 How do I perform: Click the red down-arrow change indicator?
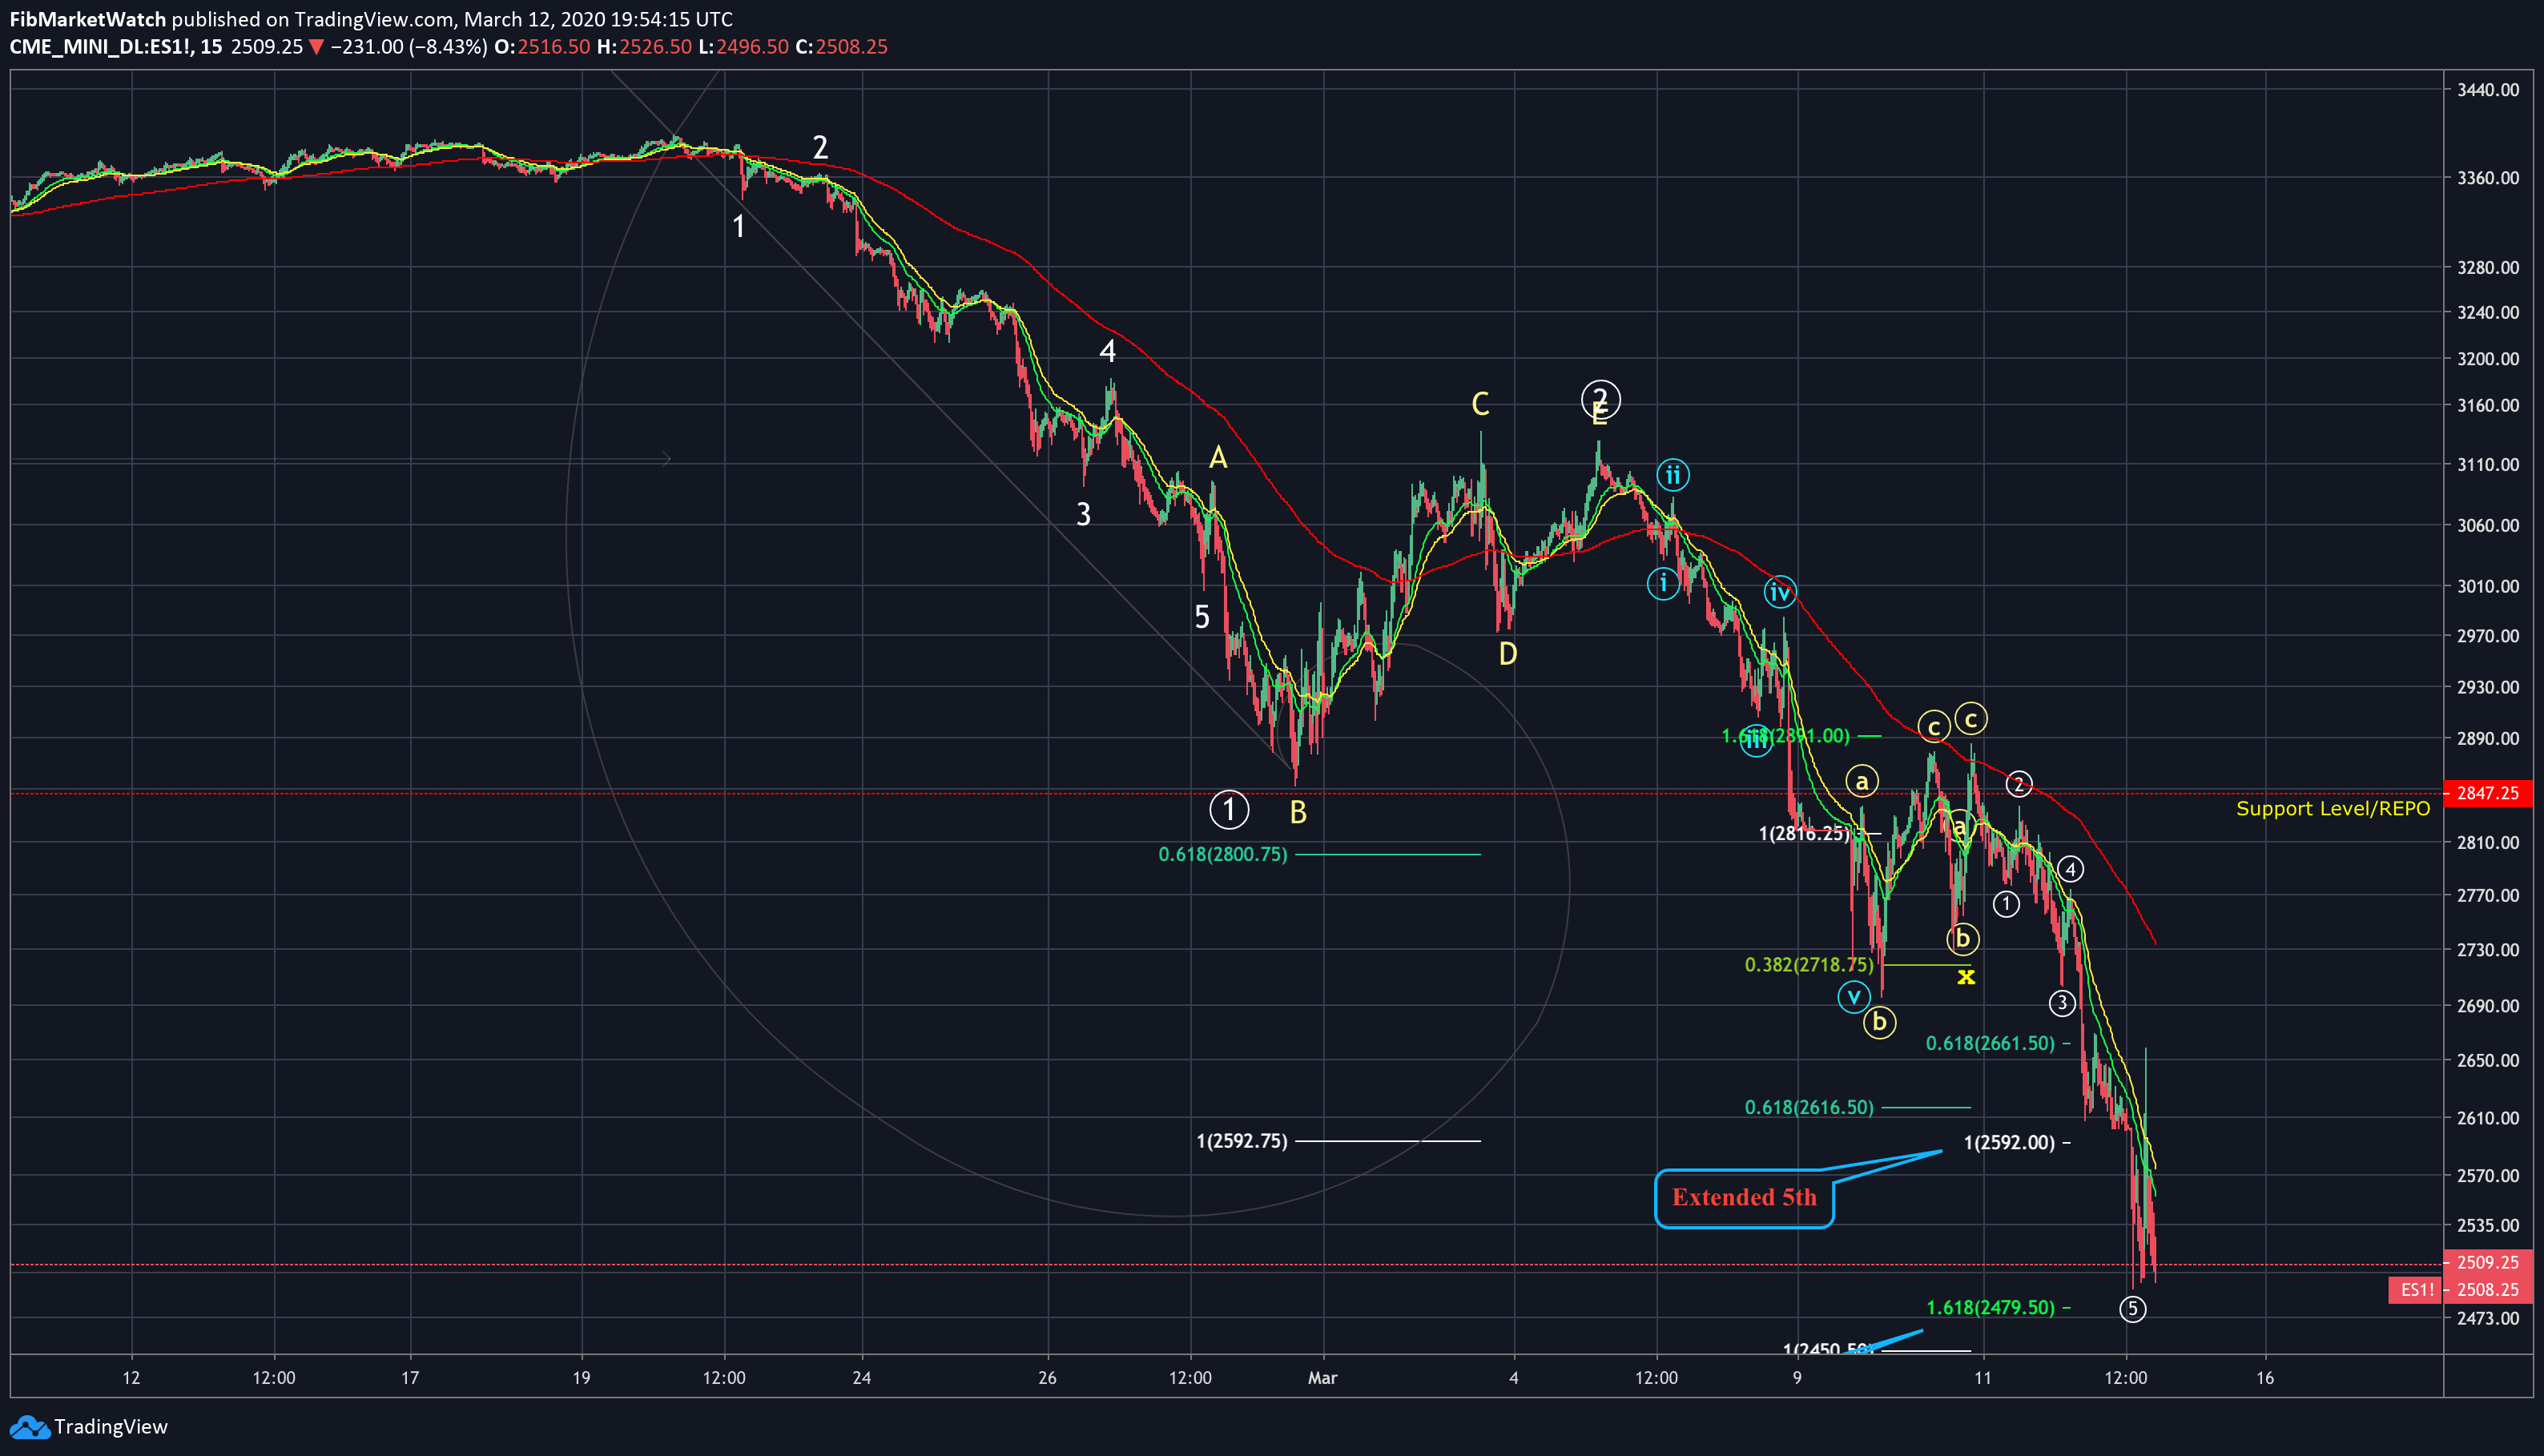[x=316, y=47]
